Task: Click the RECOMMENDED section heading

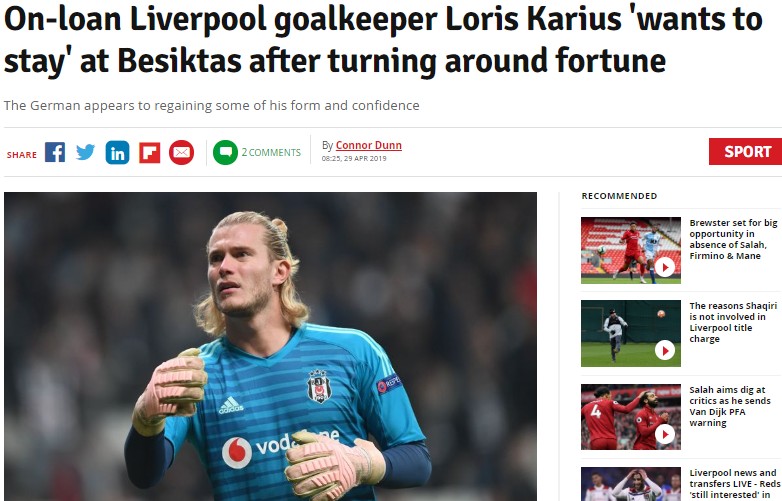Action: (x=619, y=196)
